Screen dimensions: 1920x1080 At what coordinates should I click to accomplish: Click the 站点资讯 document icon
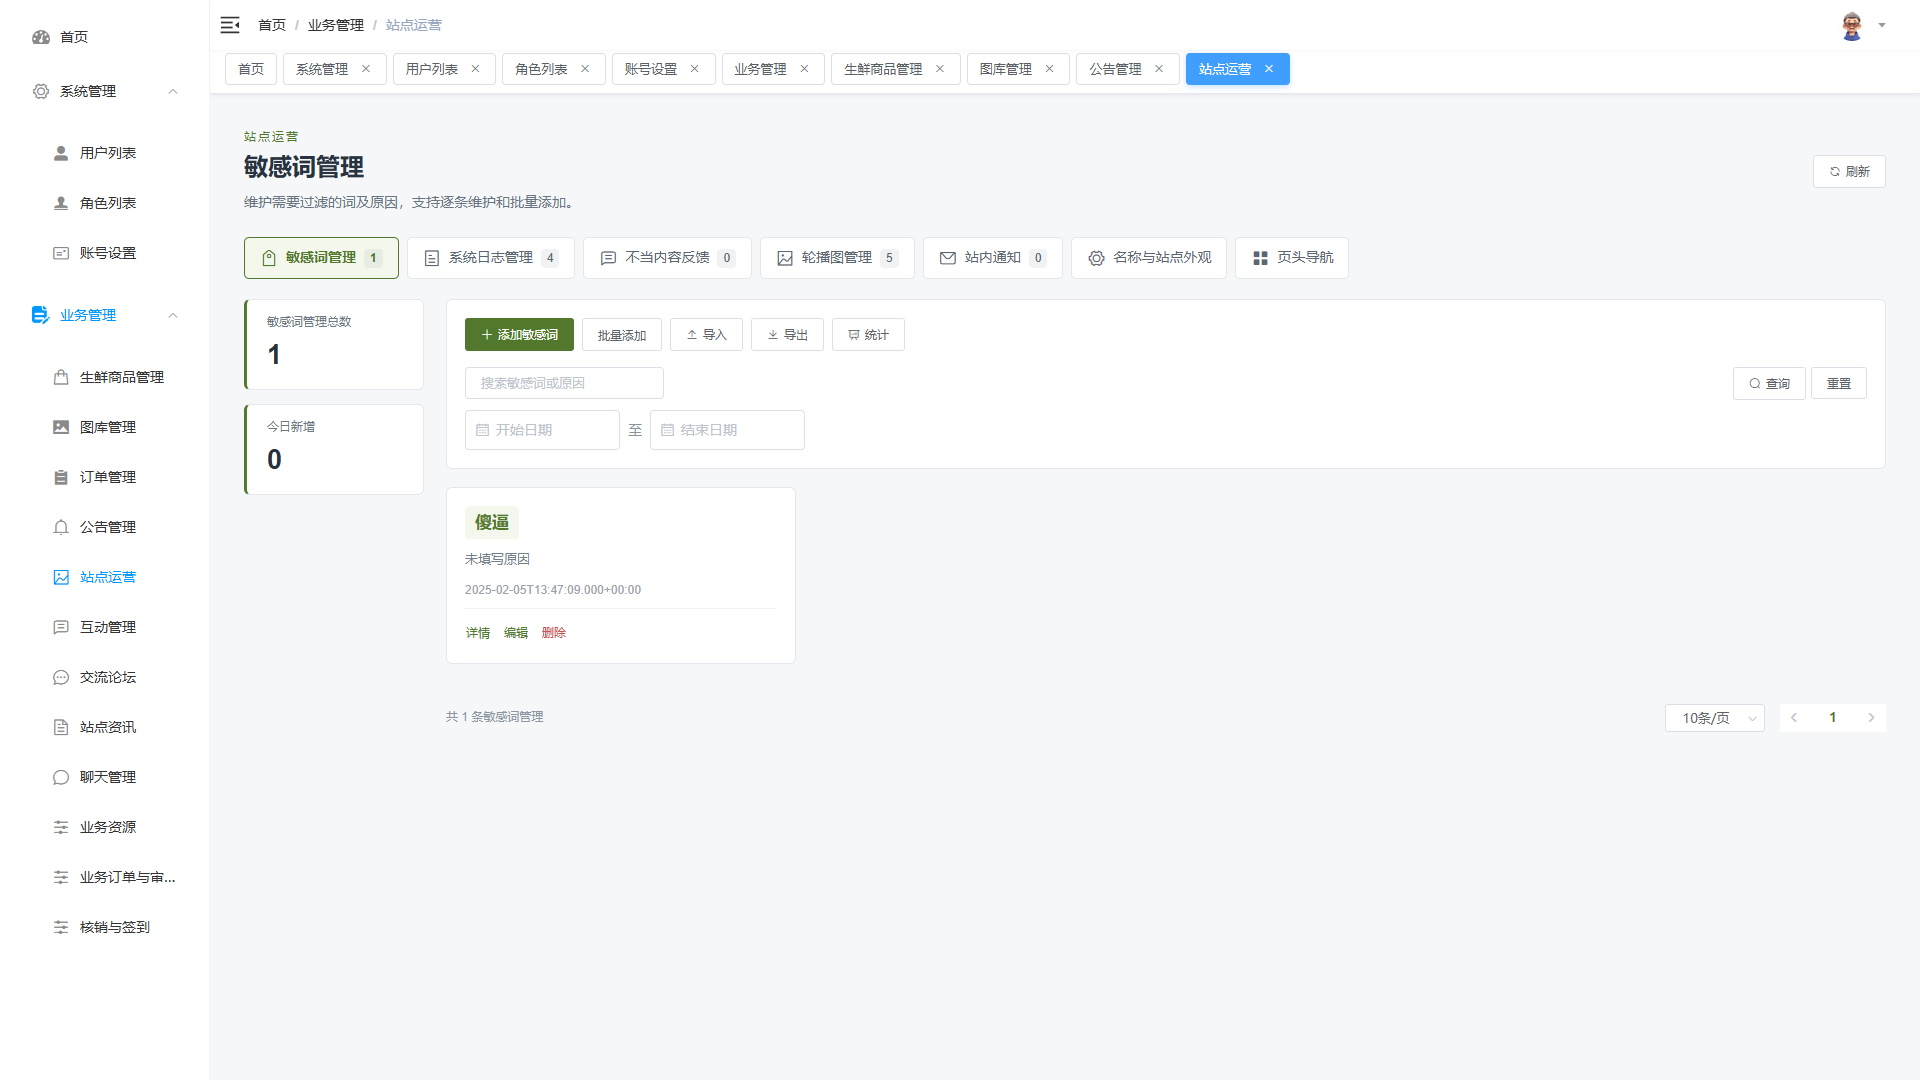pyautogui.click(x=61, y=727)
